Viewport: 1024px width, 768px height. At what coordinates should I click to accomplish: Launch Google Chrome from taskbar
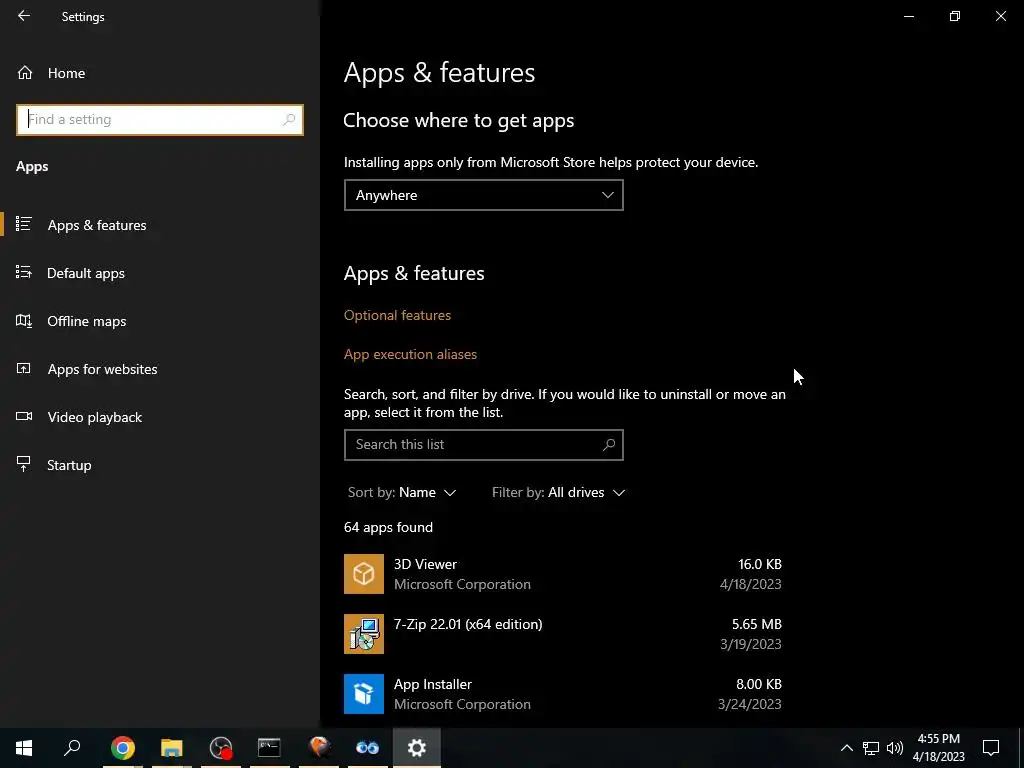coord(122,748)
